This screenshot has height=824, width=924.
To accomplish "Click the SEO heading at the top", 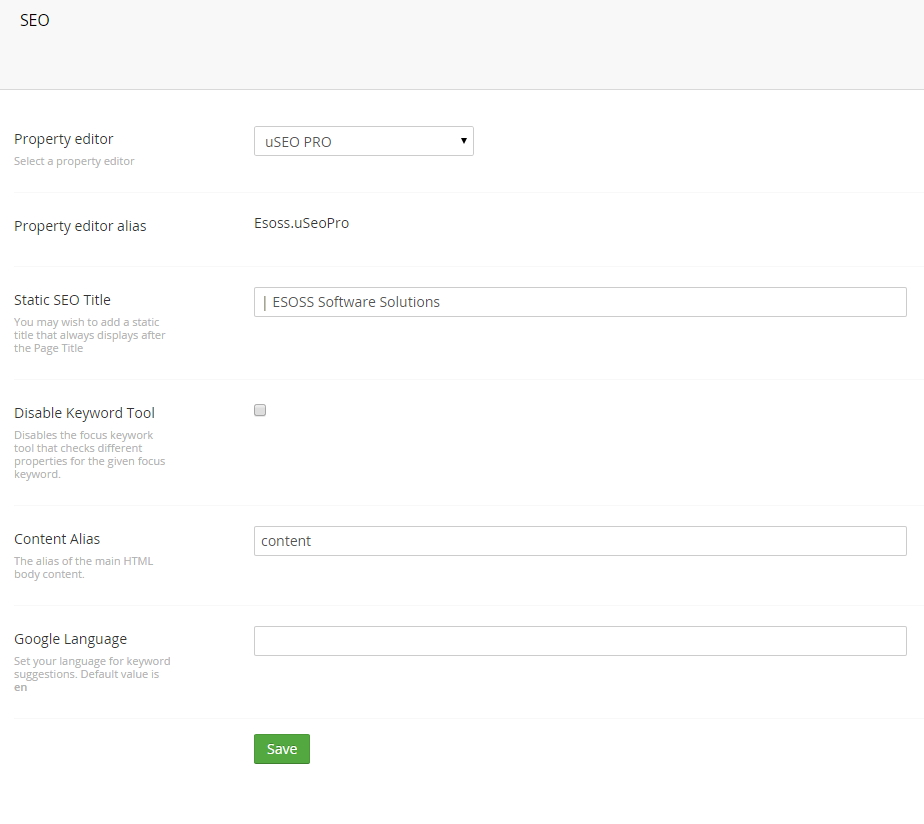I will pos(35,20).
